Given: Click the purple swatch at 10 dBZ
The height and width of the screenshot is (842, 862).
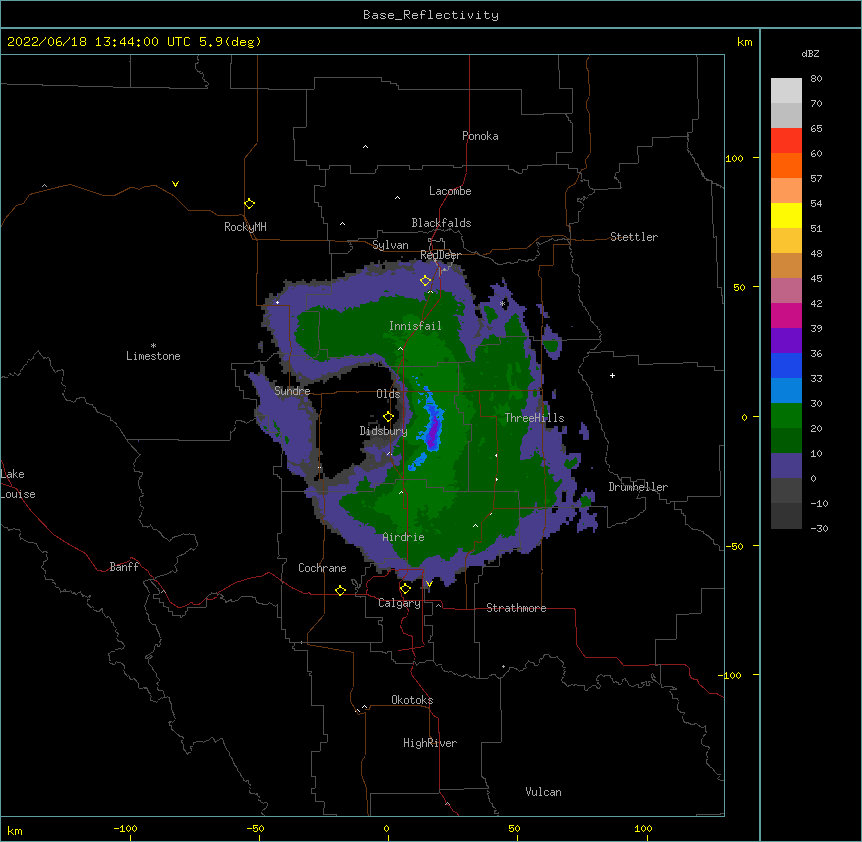Looking at the screenshot, I should point(786,466).
